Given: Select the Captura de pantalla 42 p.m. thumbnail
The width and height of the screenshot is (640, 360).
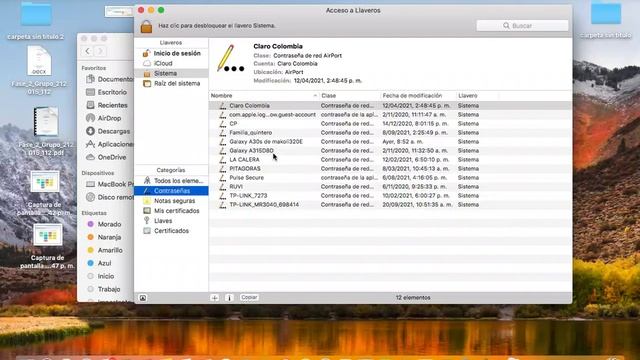Looking at the screenshot, I should coord(44,182).
